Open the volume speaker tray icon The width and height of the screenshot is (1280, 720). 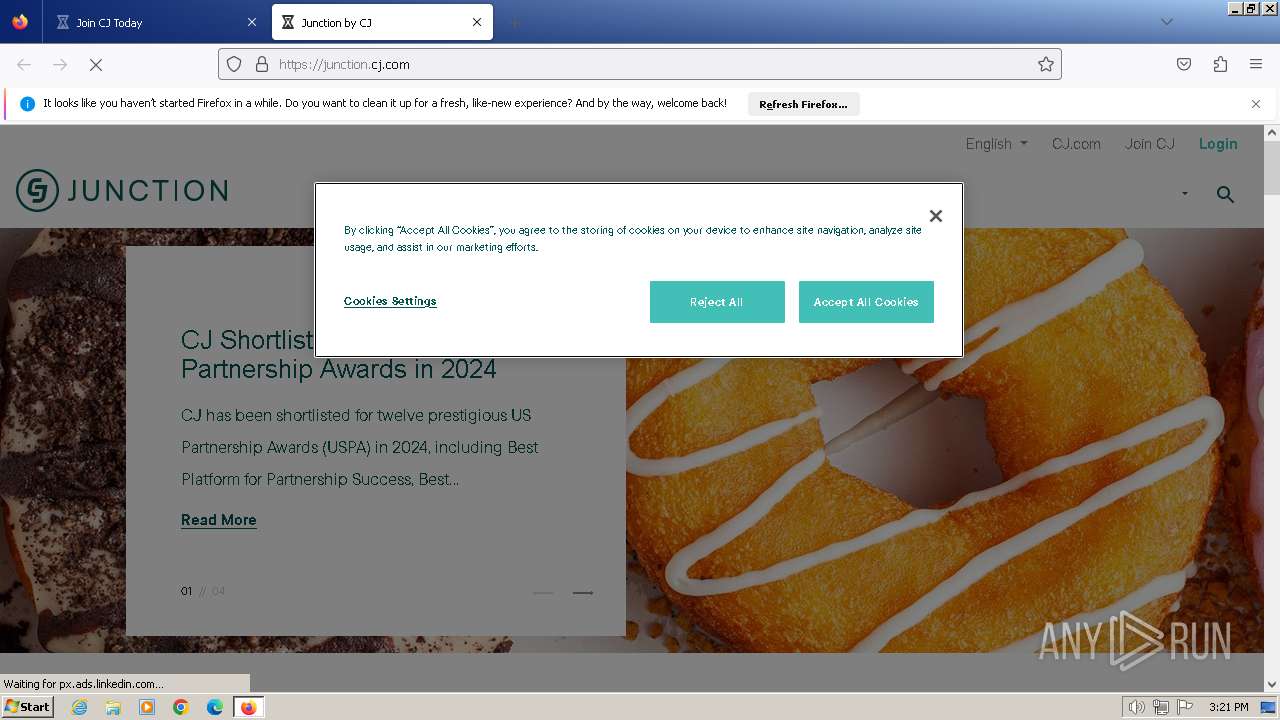[x=1136, y=707]
